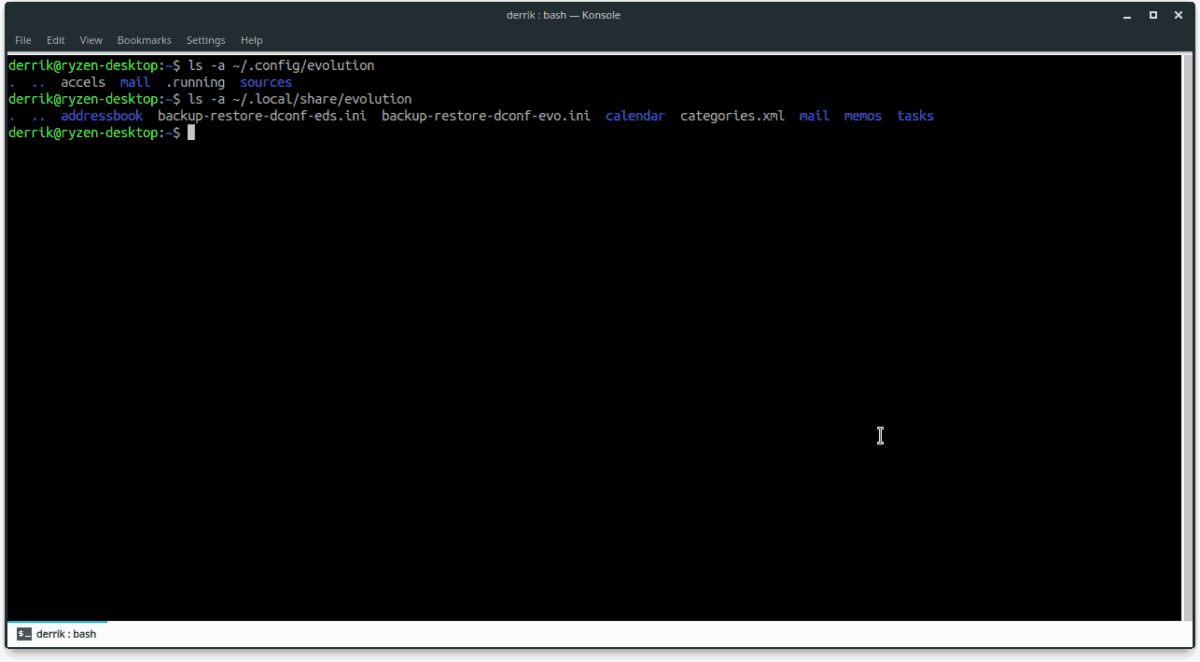
Task: Click the 'calendar' directory name in the output
Action: coord(634,115)
